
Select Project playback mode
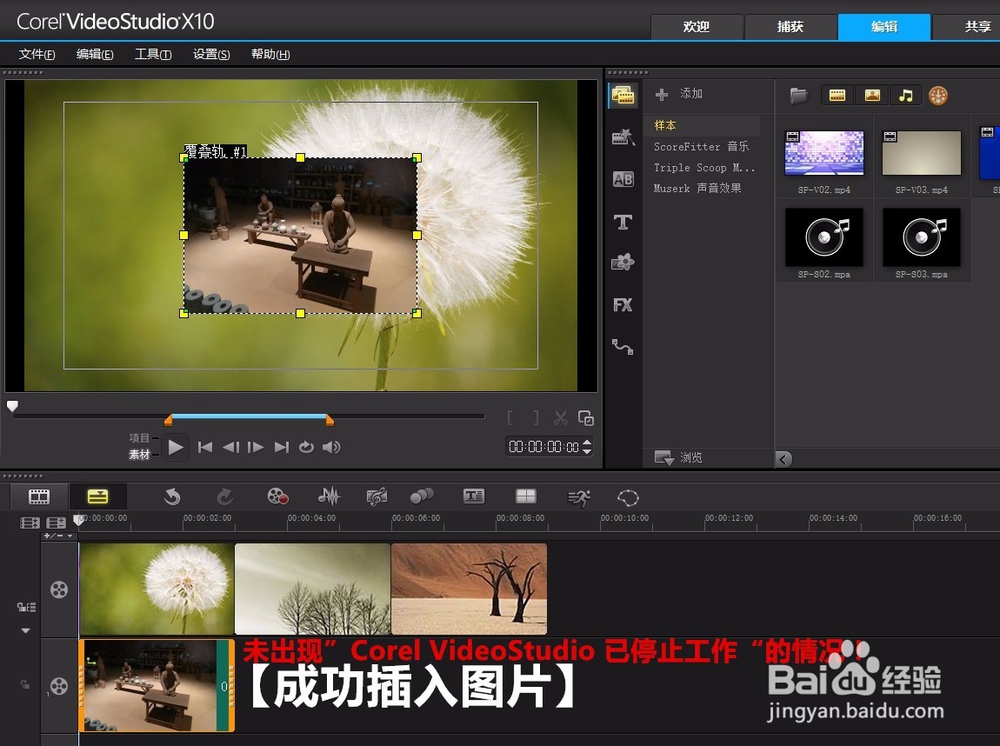click(x=139, y=438)
